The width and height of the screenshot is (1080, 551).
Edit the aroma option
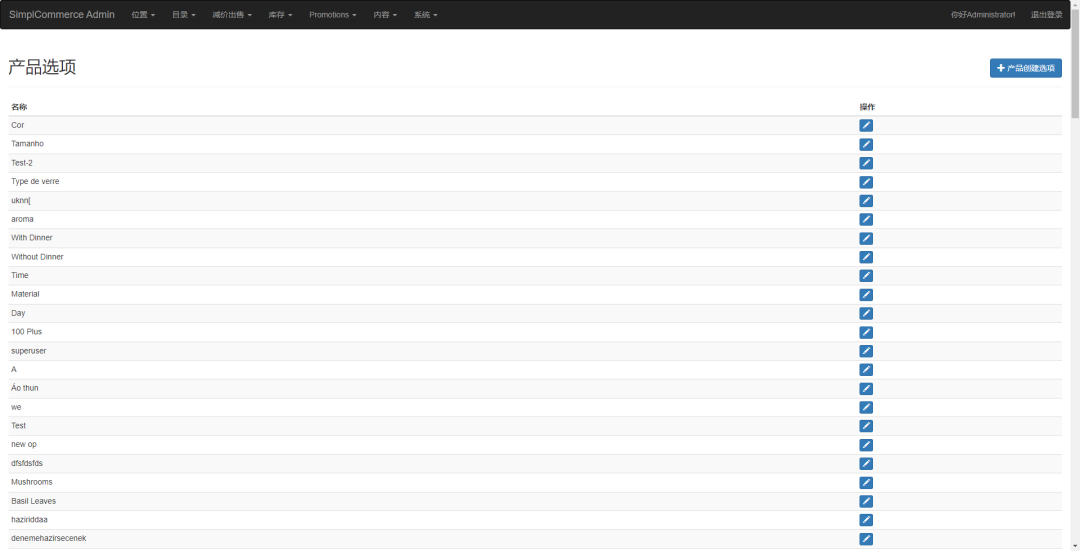coord(866,219)
